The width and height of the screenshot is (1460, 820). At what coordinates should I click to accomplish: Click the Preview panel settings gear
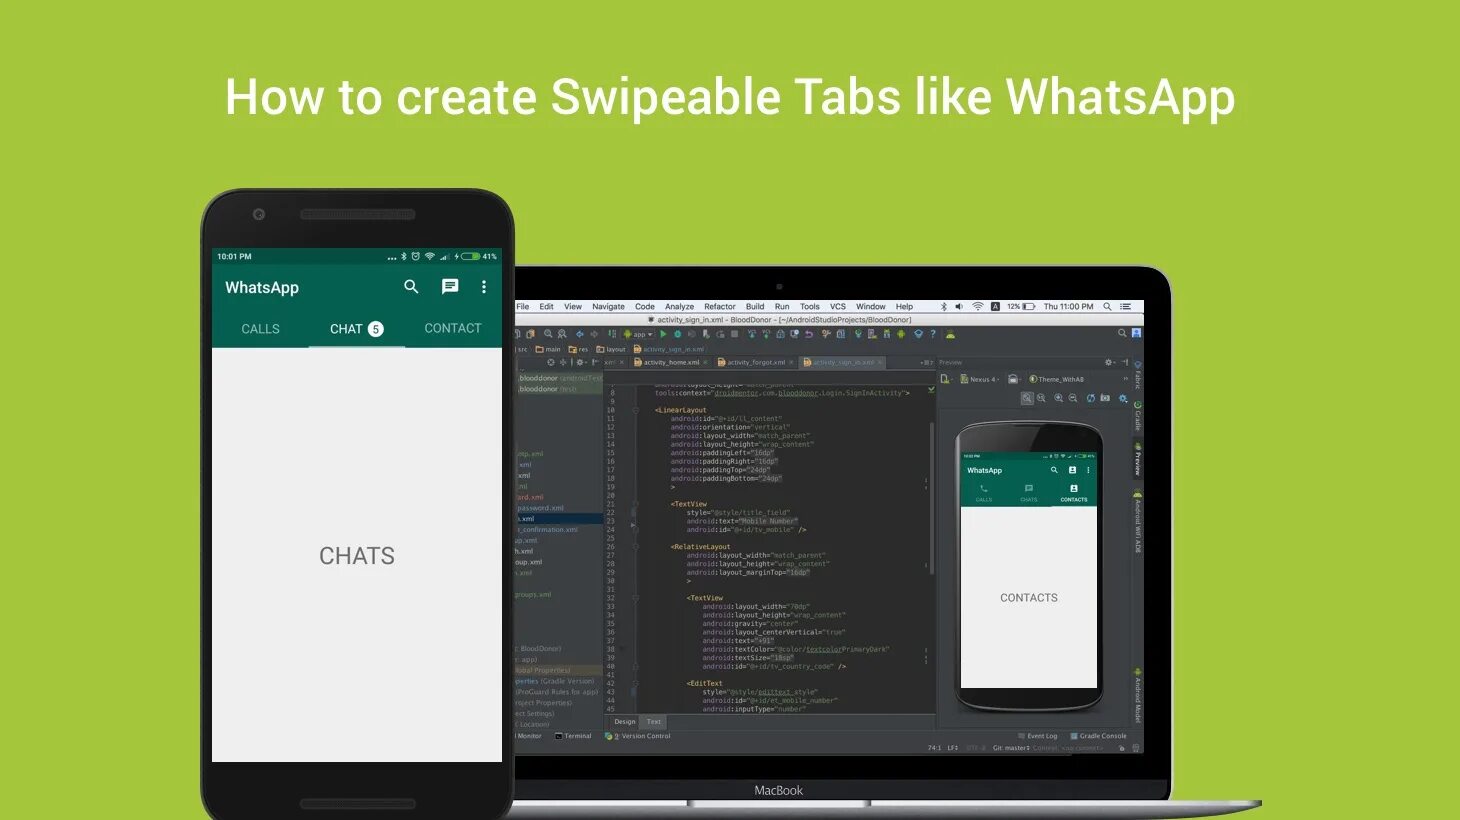(x=1109, y=362)
